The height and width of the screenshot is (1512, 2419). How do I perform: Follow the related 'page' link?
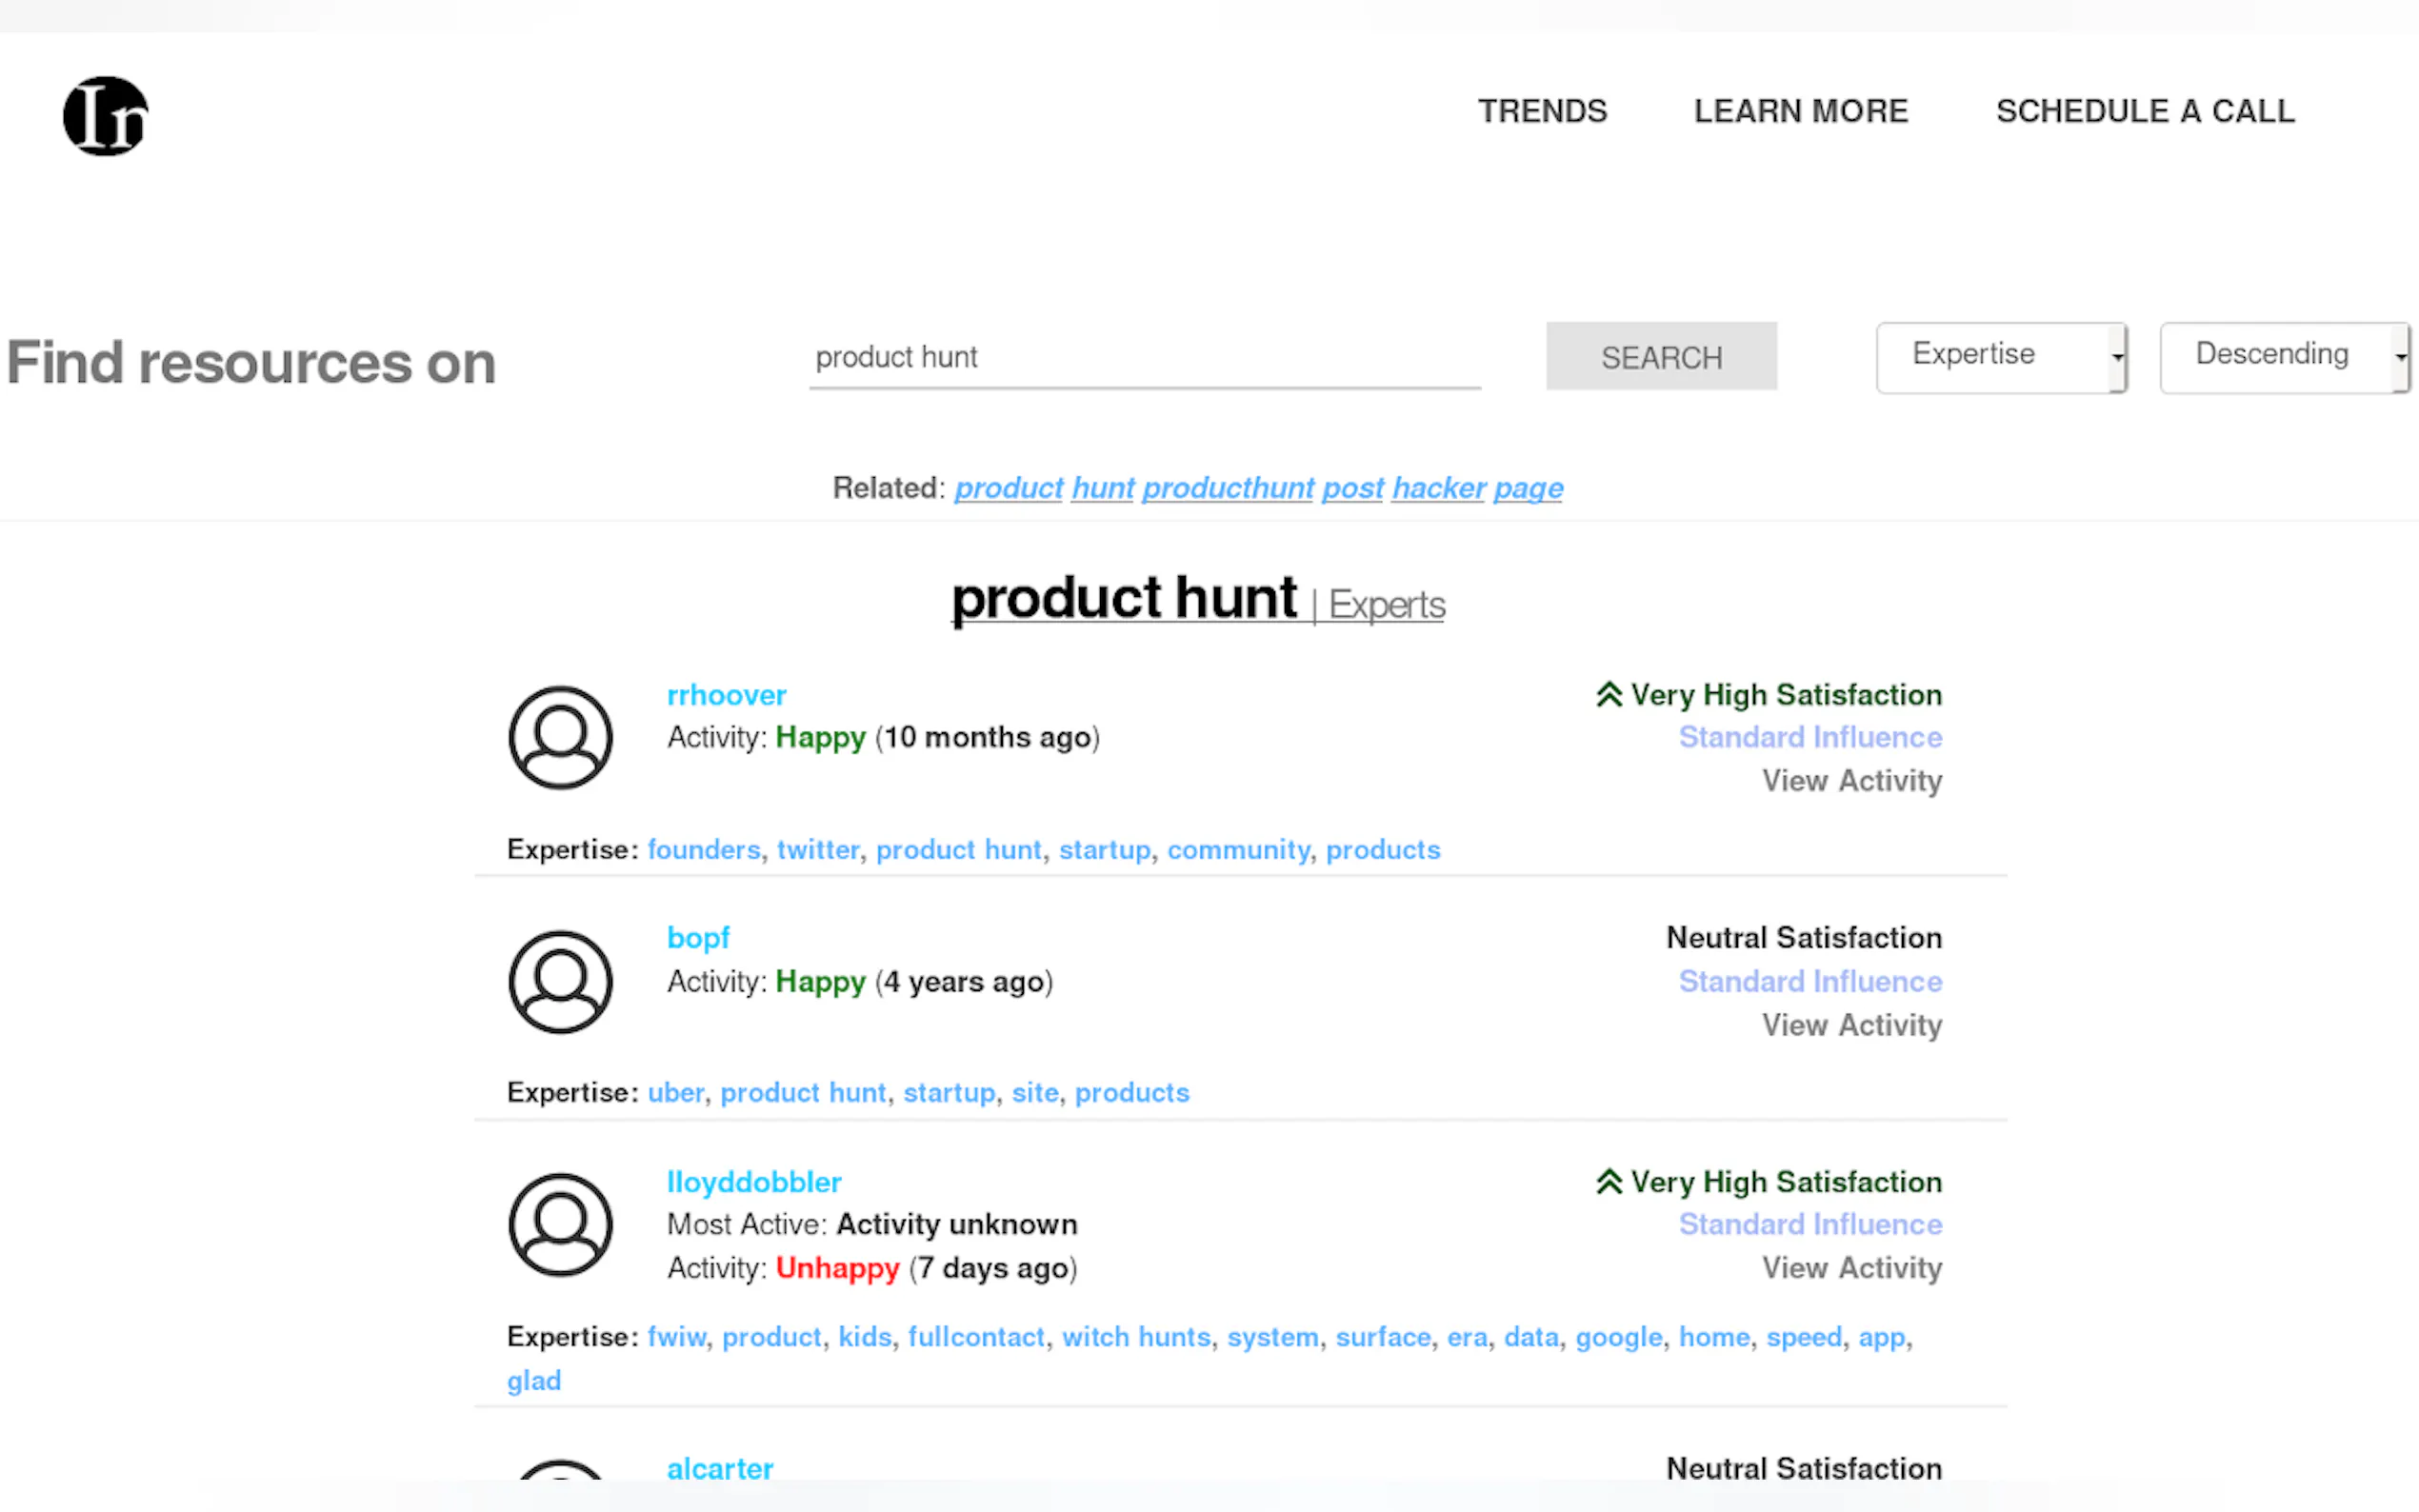coord(1528,488)
